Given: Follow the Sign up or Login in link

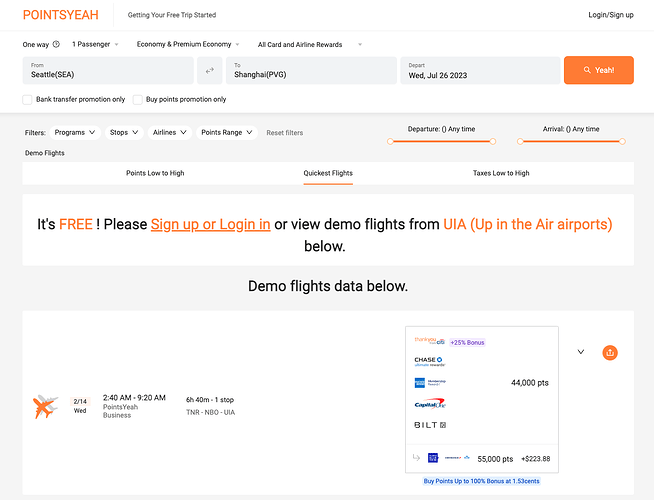Looking at the screenshot, I should (210, 224).
